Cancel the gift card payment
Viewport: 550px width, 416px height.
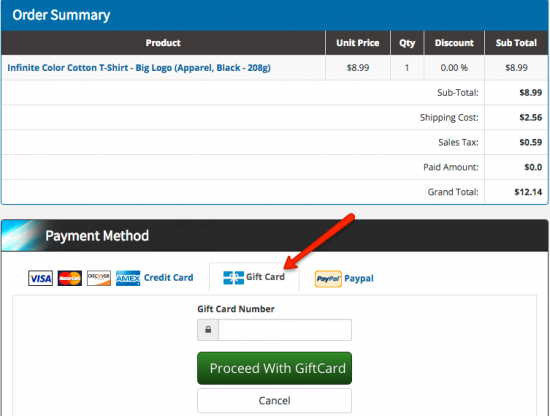pyautogui.click(x=274, y=401)
